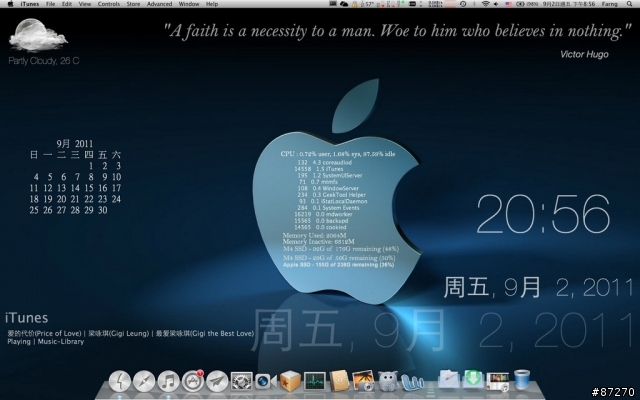Open Address Book icon in Dock
Viewport: 640px width, 400px height.
tap(340, 381)
